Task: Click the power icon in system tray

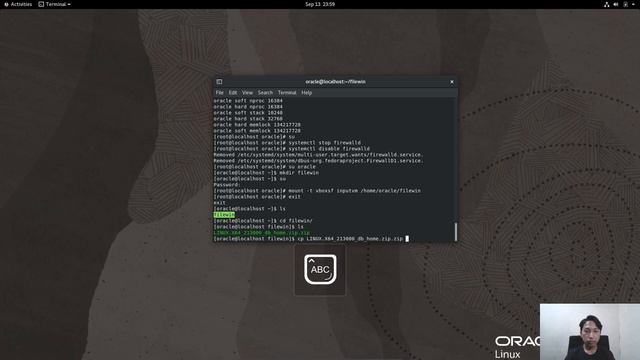Action: point(625,4)
